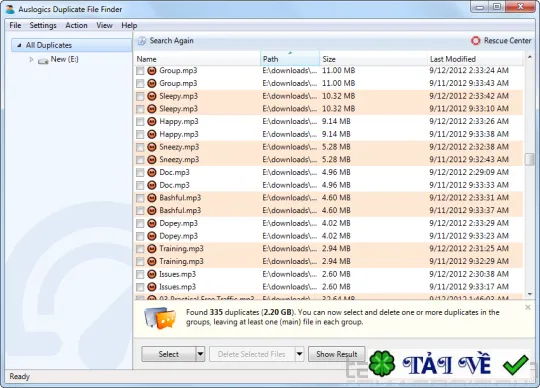Click the mp3 icon of the 9/11 Sneezy.mp3 row
This screenshot has width=540, height=388.
[152, 160]
